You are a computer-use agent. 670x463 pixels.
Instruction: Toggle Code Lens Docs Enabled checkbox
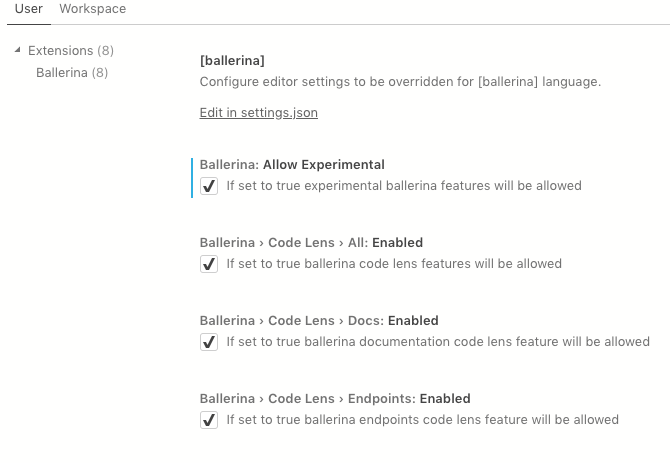(x=209, y=342)
